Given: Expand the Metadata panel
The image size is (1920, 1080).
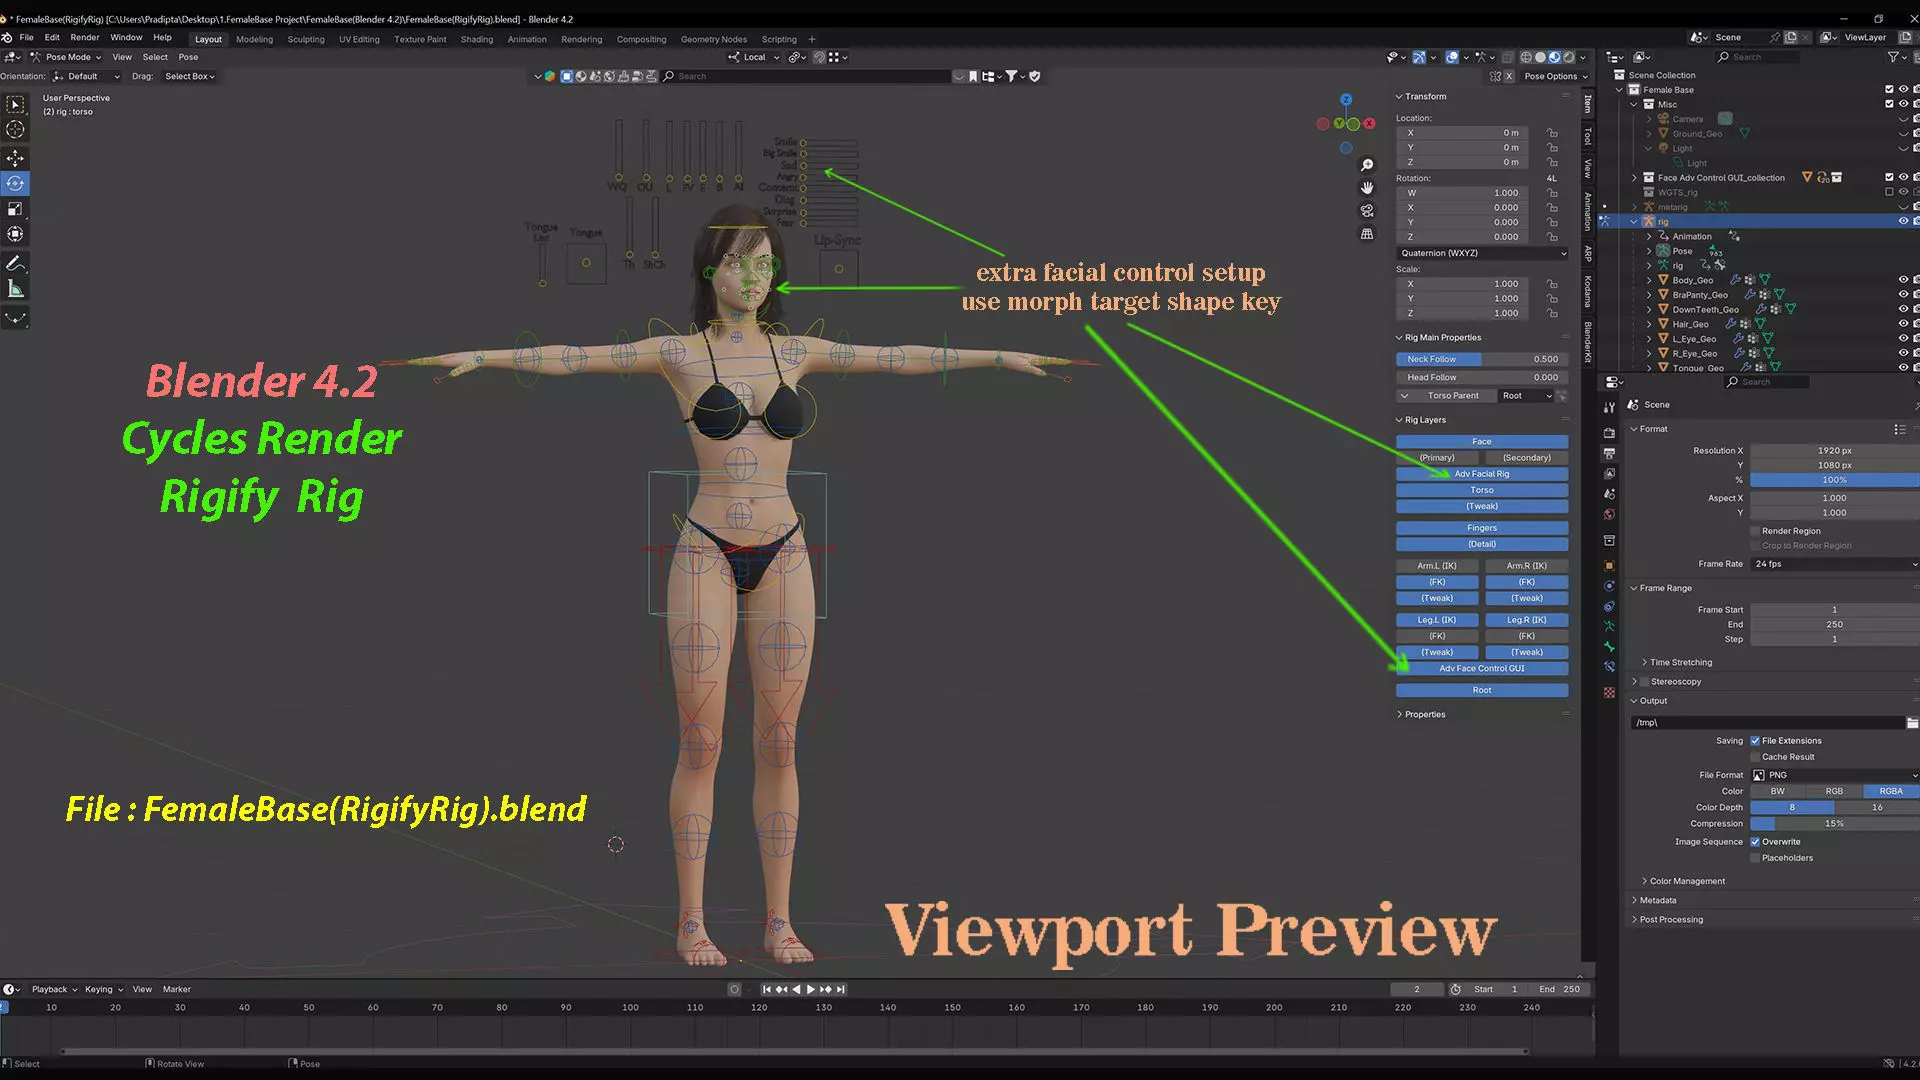Looking at the screenshot, I should (1657, 900).
